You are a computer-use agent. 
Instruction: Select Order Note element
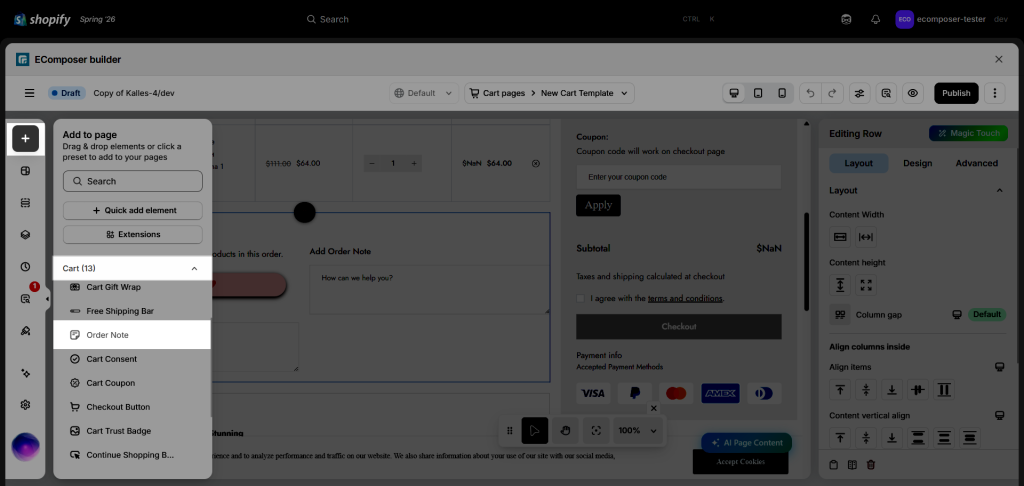tap(133, 335)
